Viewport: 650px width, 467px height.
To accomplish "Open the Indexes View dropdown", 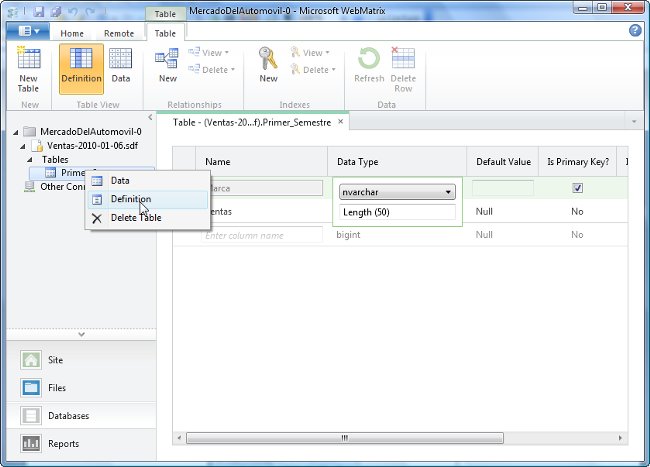I will pyautogui.click(x=310, y=53).
